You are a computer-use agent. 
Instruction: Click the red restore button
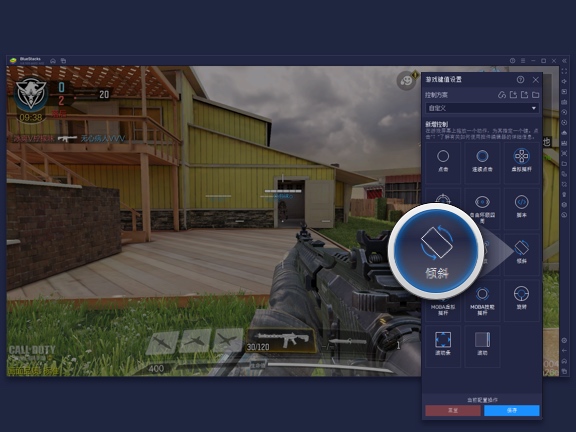(453, 411)
